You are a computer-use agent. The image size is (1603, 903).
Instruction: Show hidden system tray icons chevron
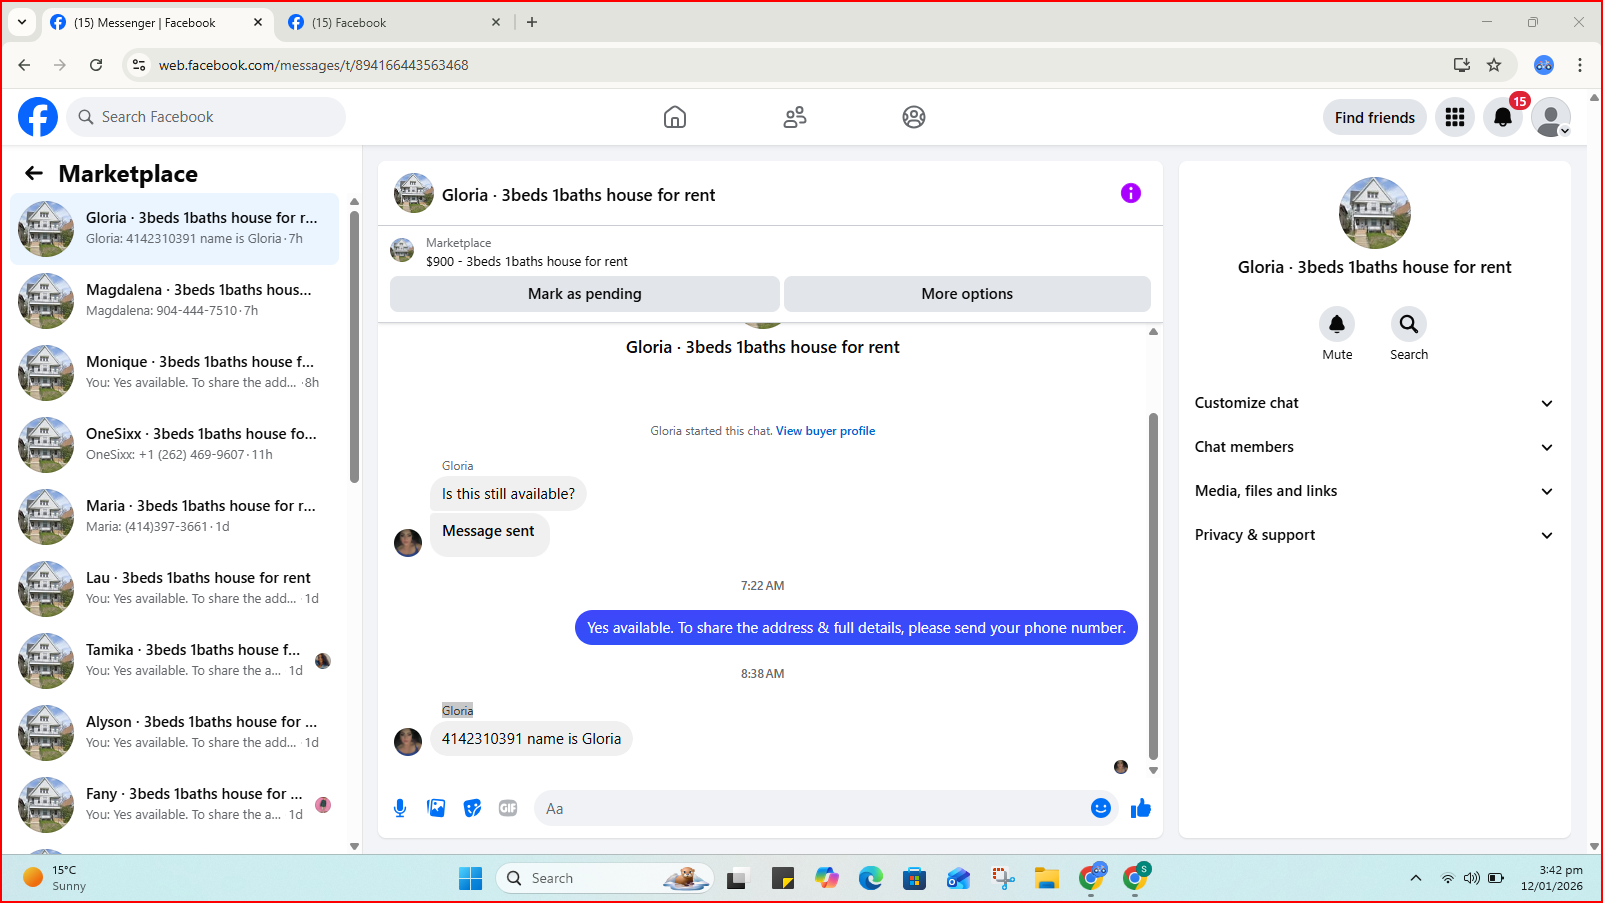(1415, 878)
